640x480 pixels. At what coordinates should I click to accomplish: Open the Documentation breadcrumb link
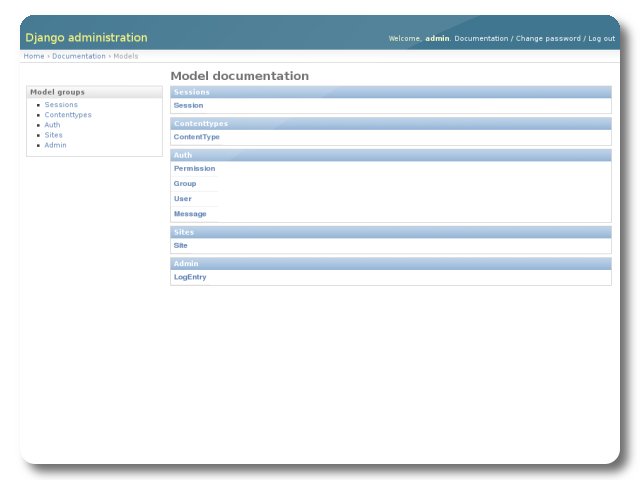(x=78, y=56)
